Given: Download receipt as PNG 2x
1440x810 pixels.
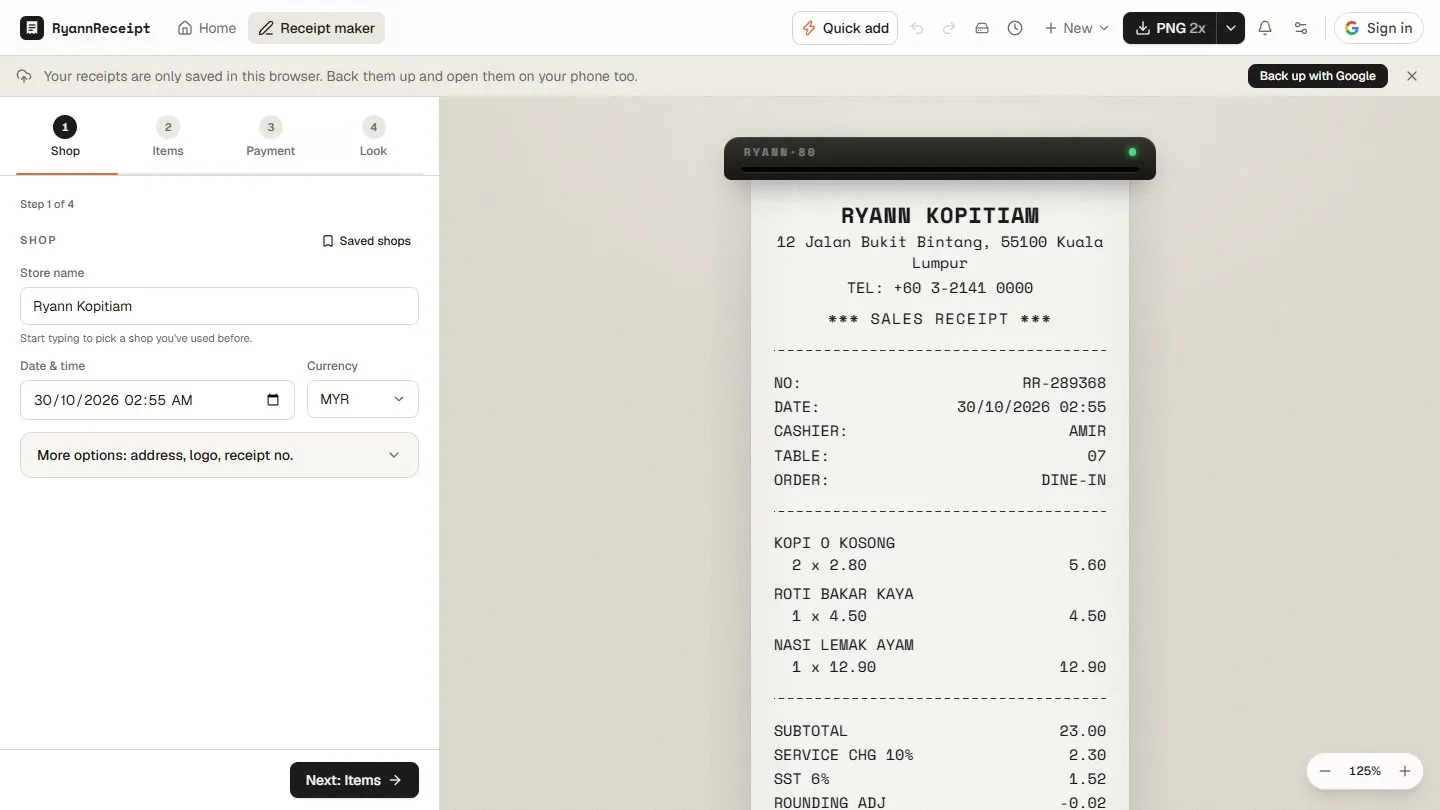Looking at the screenshot, I should [1170, 28].
